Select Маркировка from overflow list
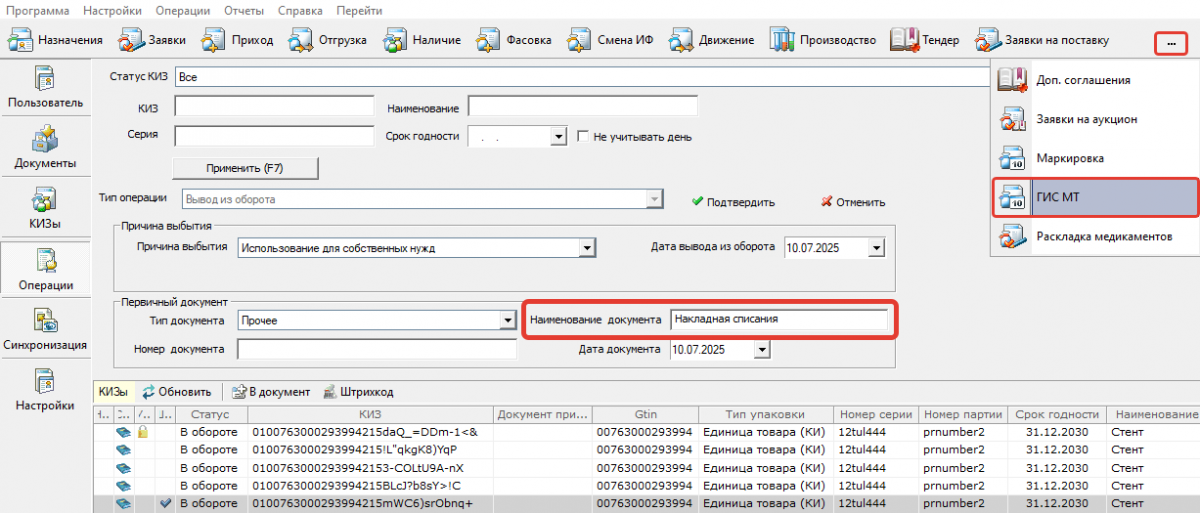 tap(1096, 158)
